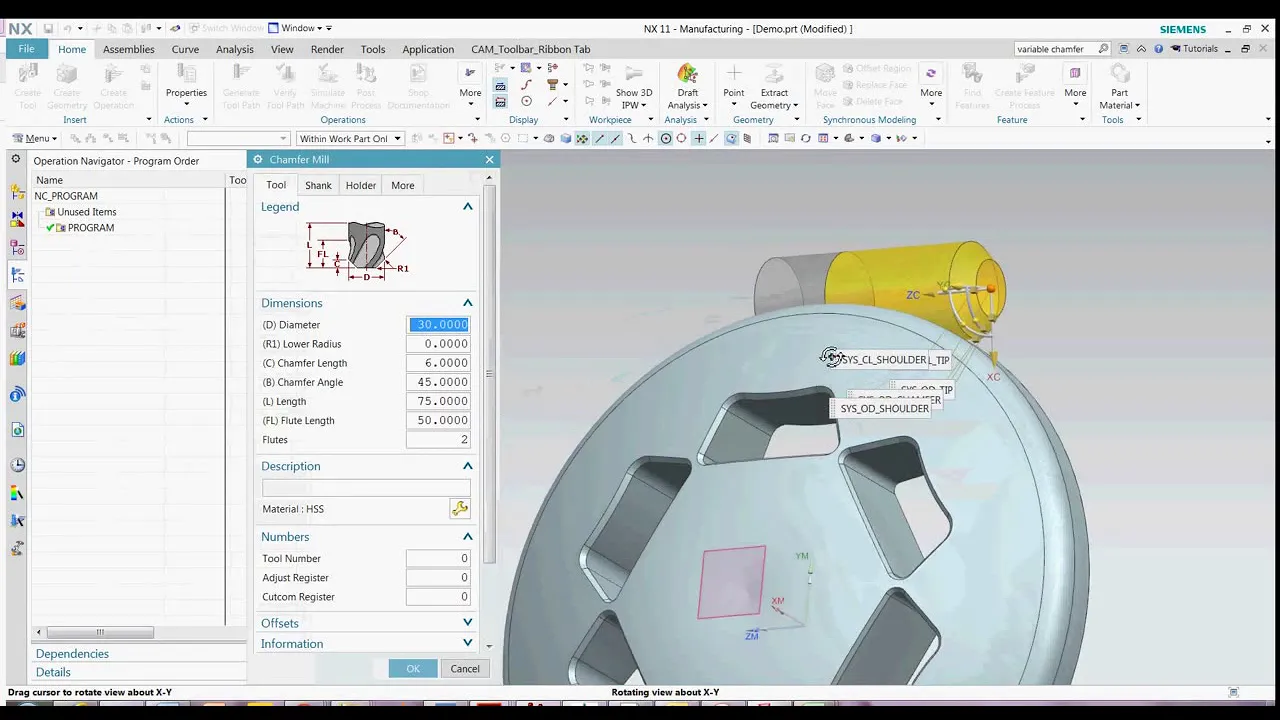Image resolution: width=1280 pixels, height=720 pixels.
Task: Toggle the green snap-points-enable option
Action: tap(582, 138)
